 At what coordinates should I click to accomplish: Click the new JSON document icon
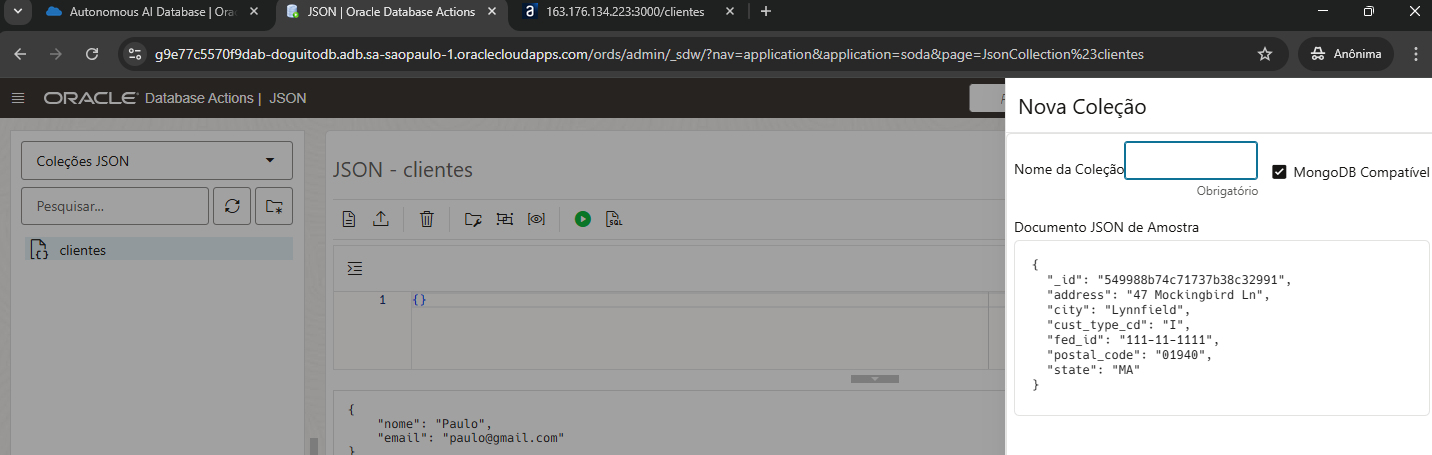349,219
